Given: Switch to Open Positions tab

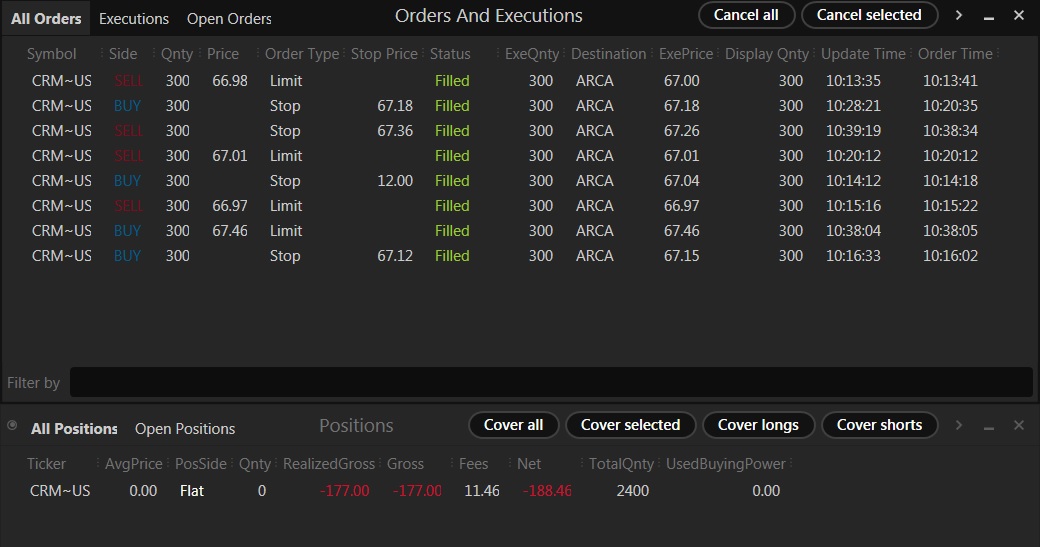Looking at the screenshot, I should pyautogui.click(x=185, y=429).
